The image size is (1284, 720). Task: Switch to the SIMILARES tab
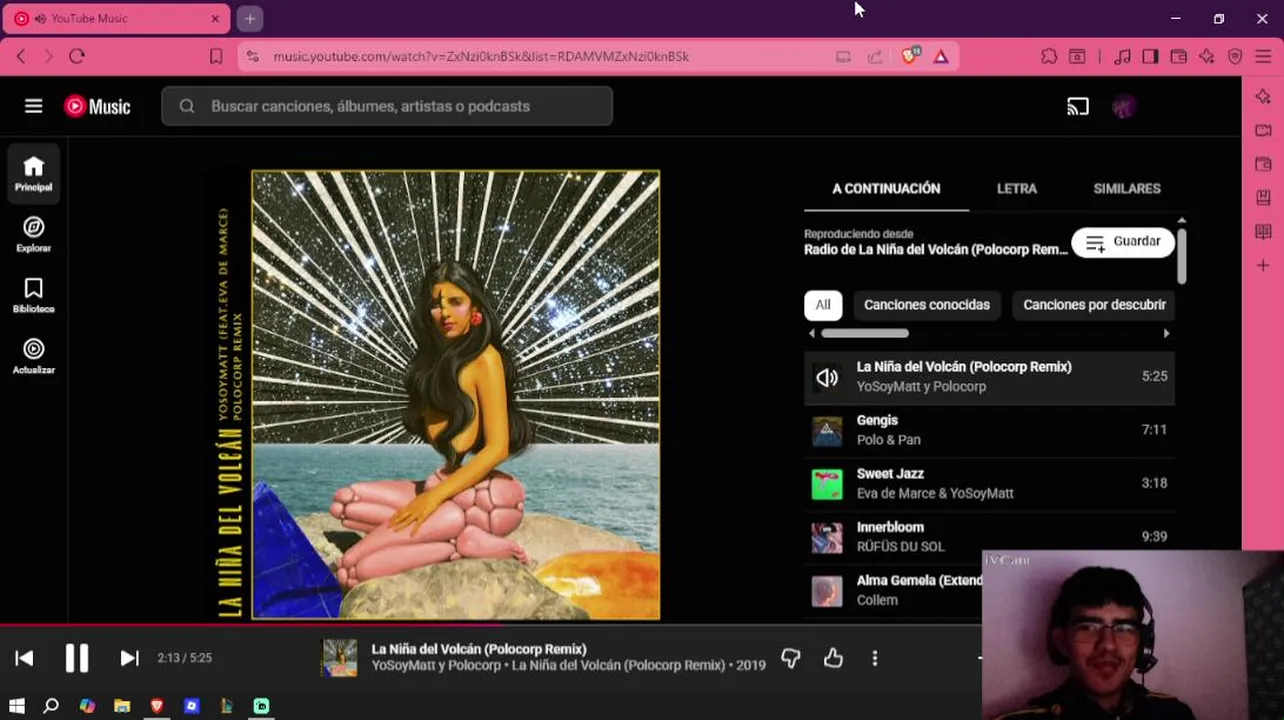coord(1127,188)
